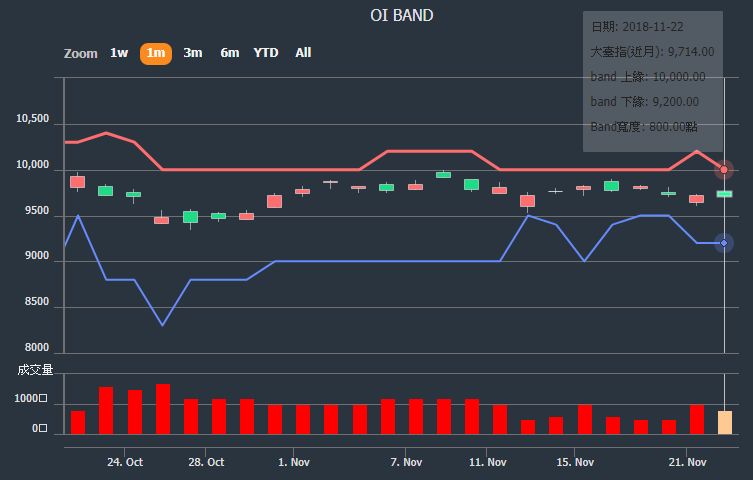
Task: Click the 24. Oct date label
Action: tap(125, 462)
